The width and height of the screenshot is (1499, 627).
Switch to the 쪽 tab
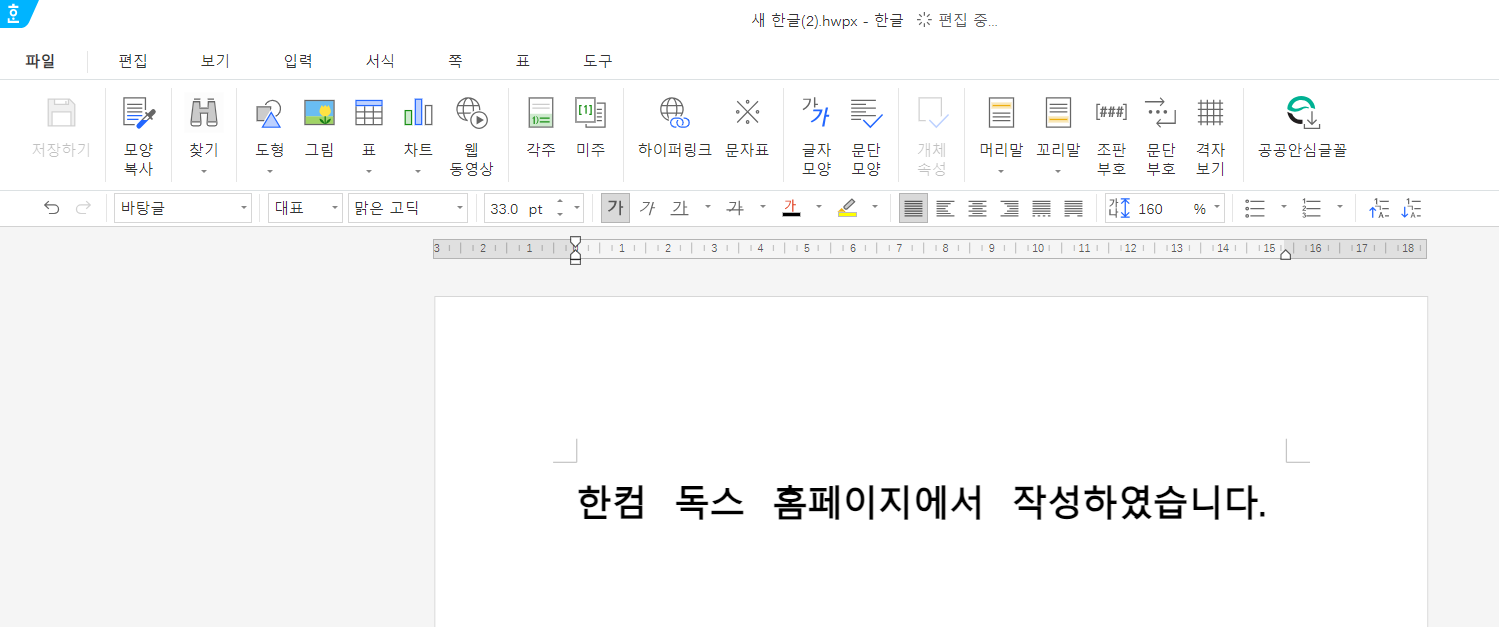tap(455, 61)
